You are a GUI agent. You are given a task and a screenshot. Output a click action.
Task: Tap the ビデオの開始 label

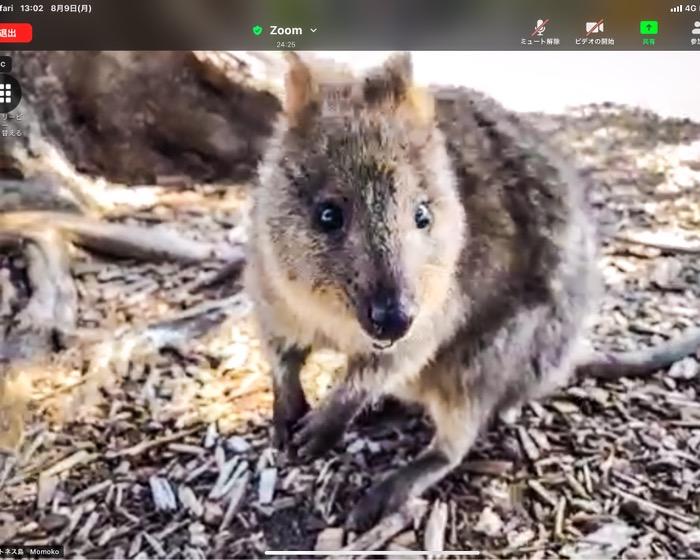click(x=594, y=42)
